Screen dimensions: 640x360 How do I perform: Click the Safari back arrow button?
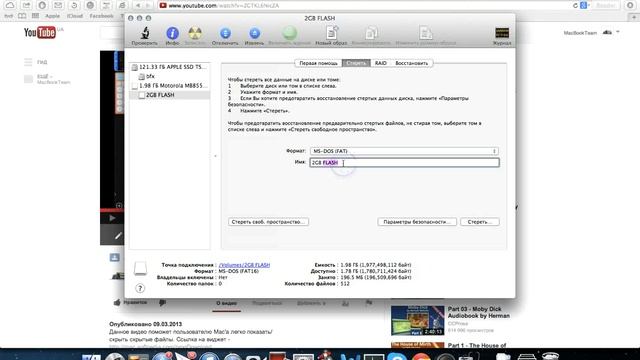(138, 5)
